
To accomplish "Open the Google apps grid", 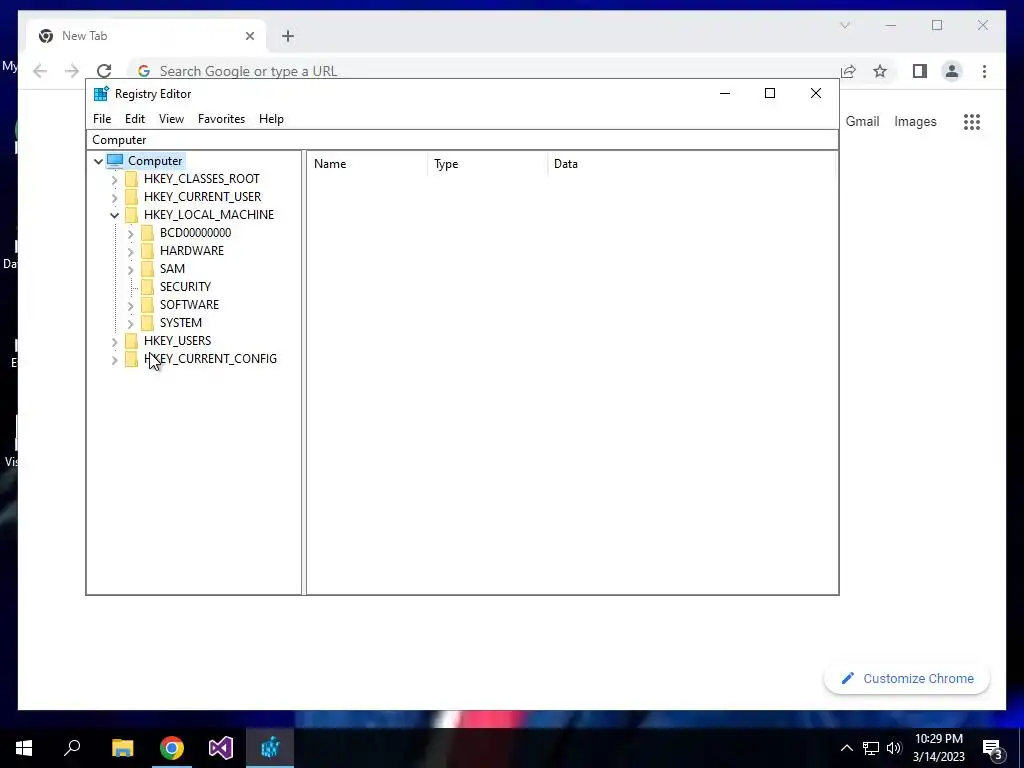I will (x=972, y=121).
